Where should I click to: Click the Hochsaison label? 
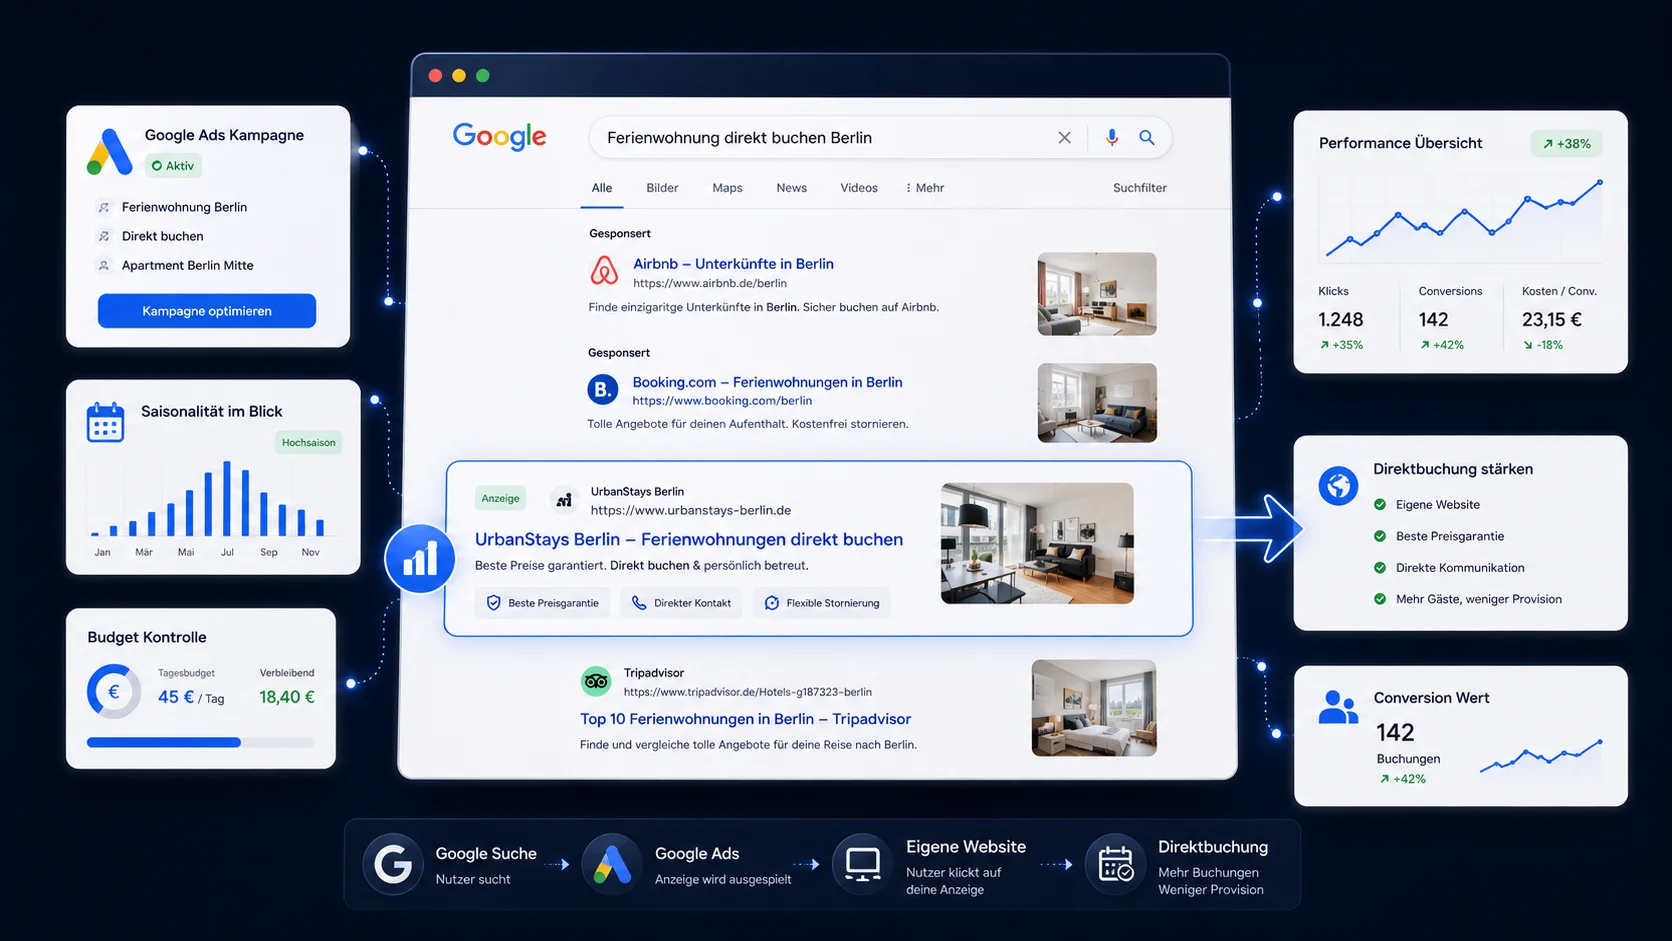308,443
